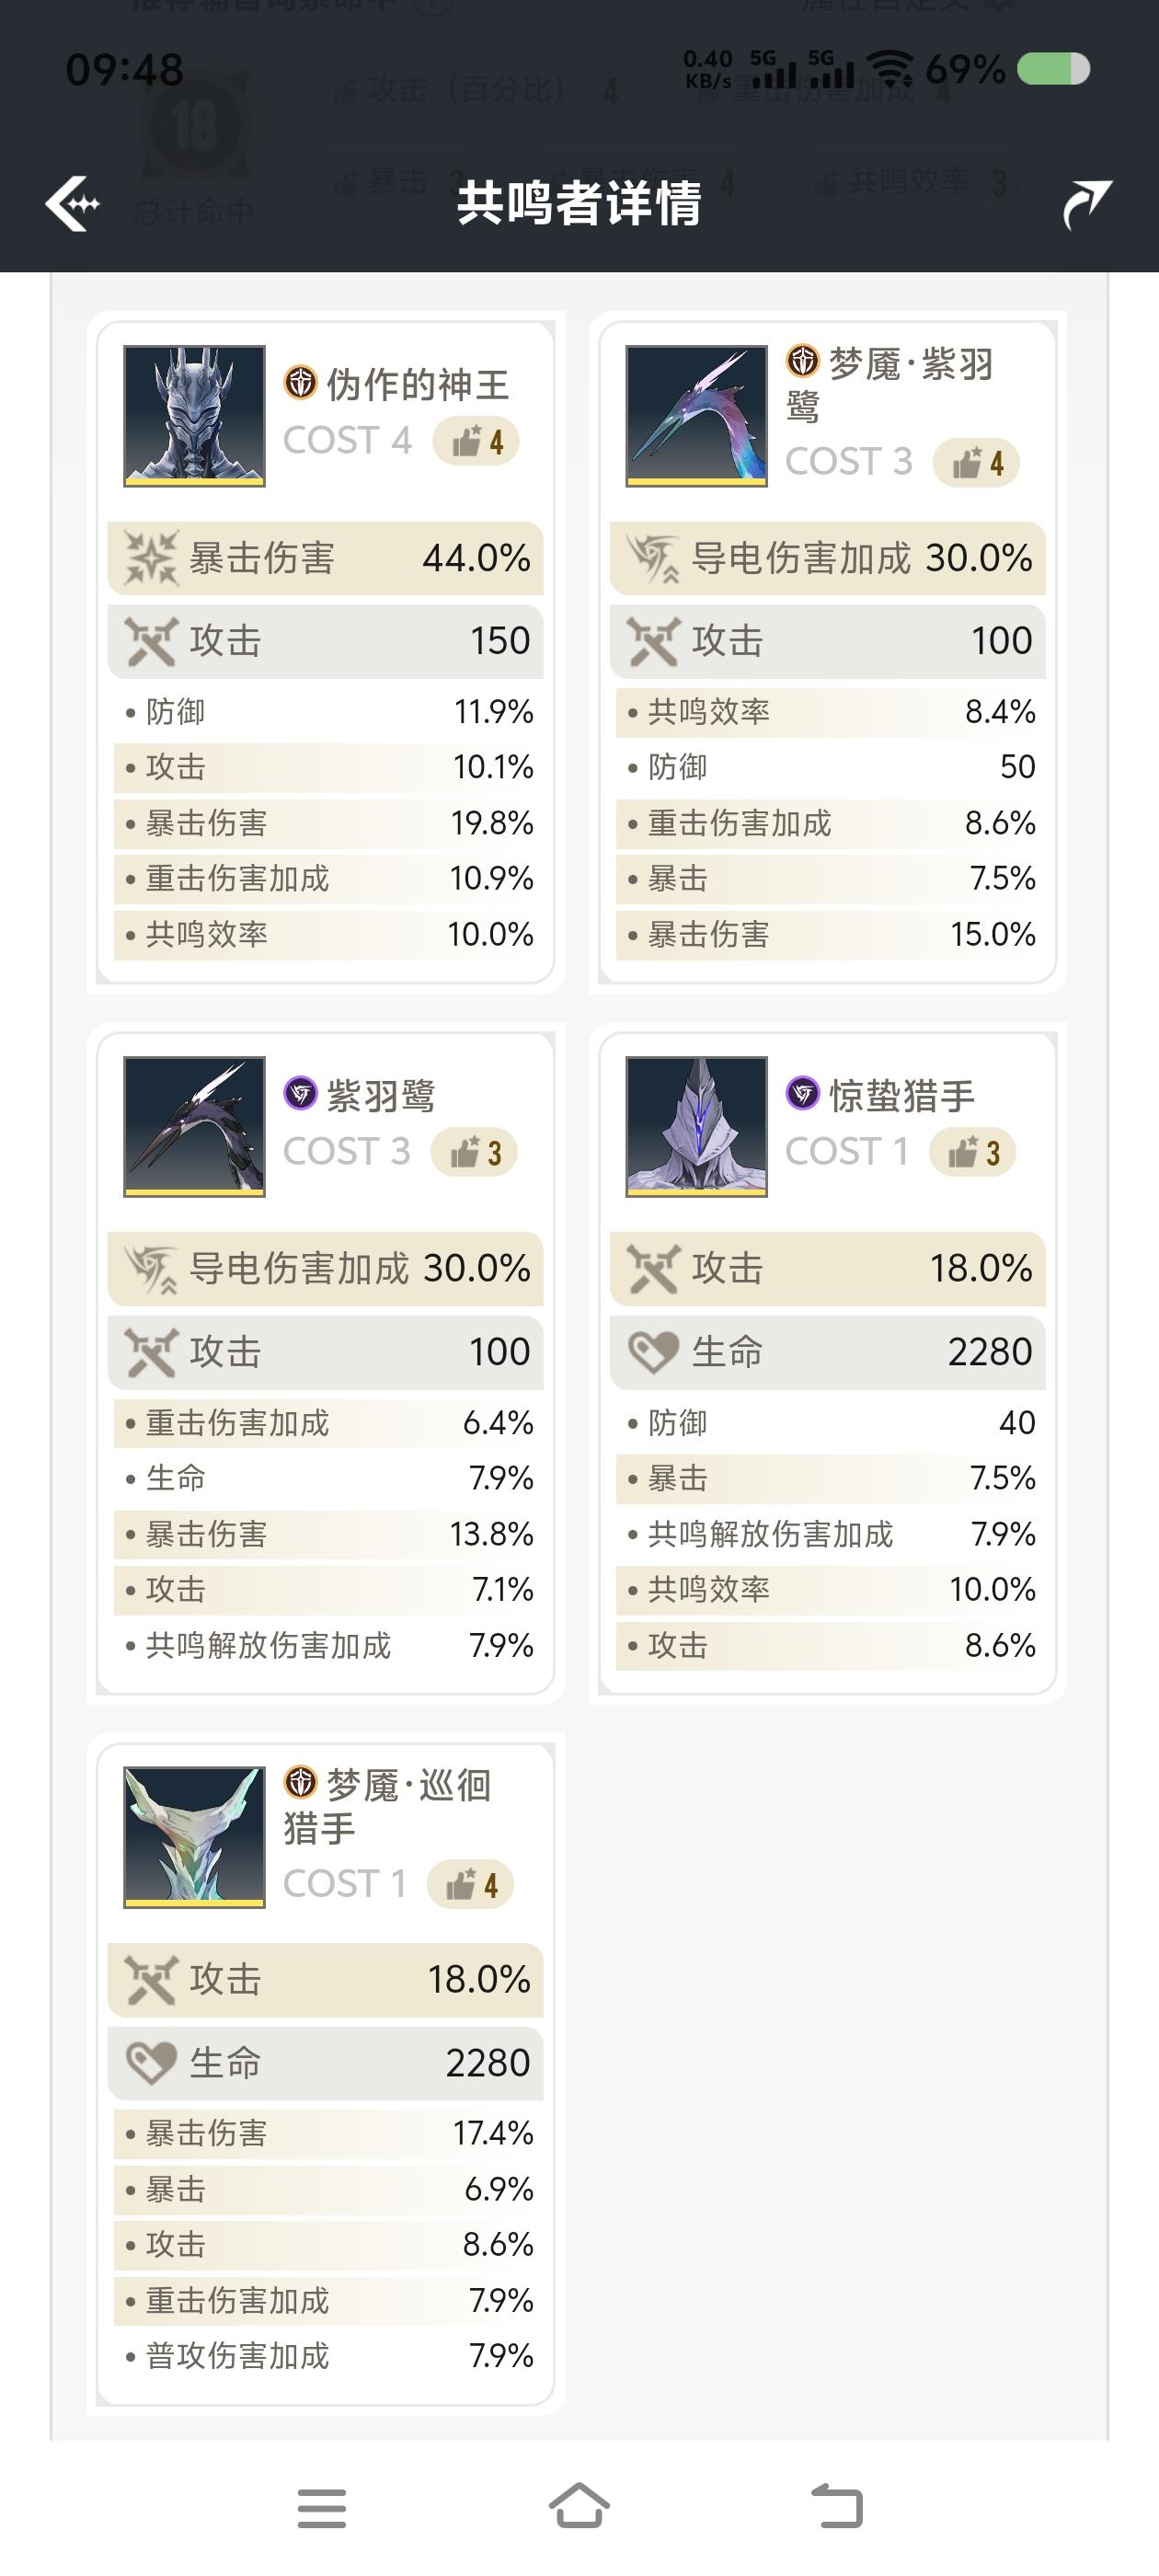Tap the share arrow icon
This screenshot has width=1159, height=2576.
click(x=1086, y=204)
